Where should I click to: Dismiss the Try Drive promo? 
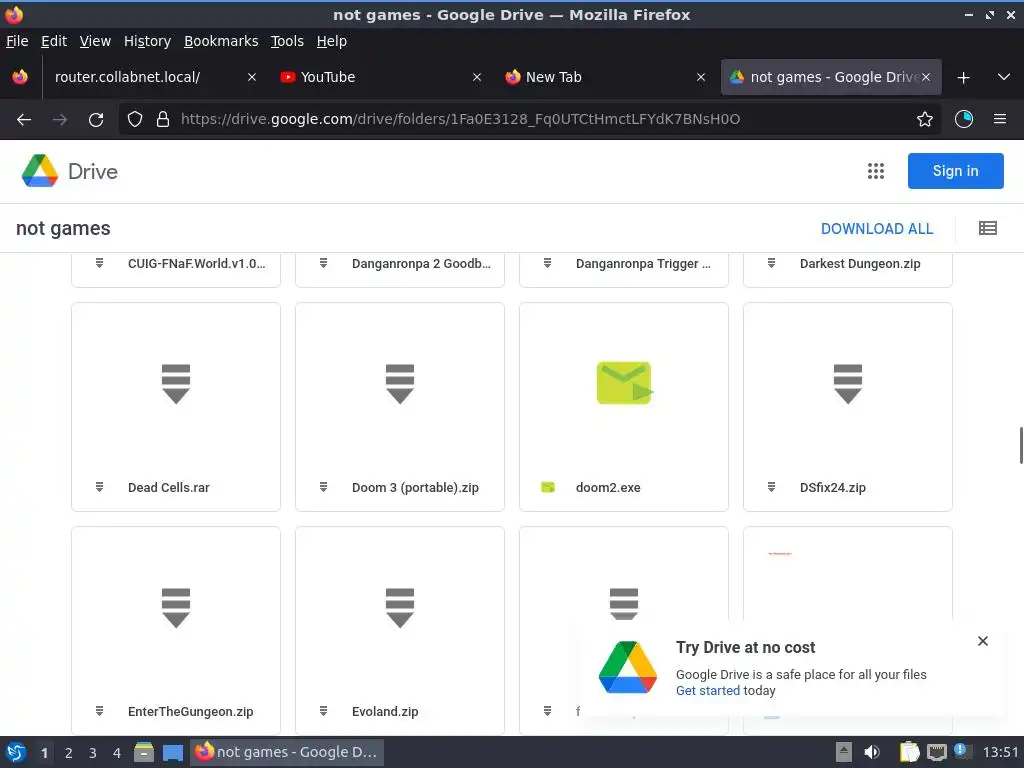(982, 641)
